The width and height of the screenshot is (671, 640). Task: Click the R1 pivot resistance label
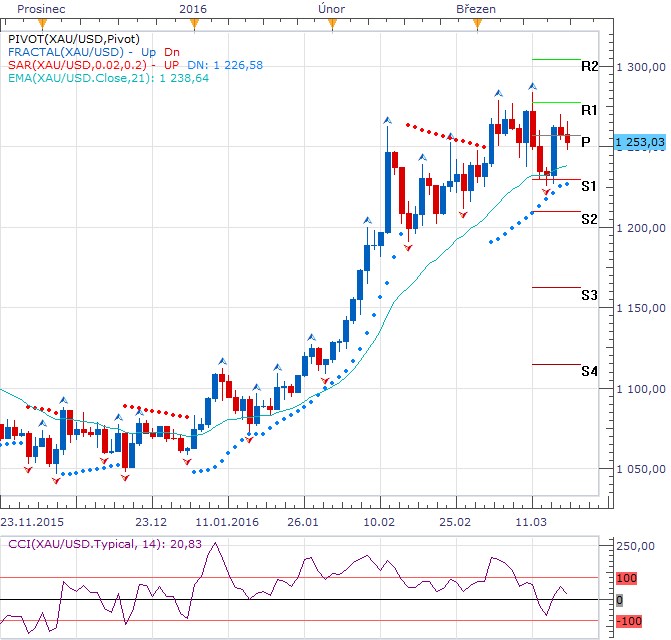[x=589, y=109]
